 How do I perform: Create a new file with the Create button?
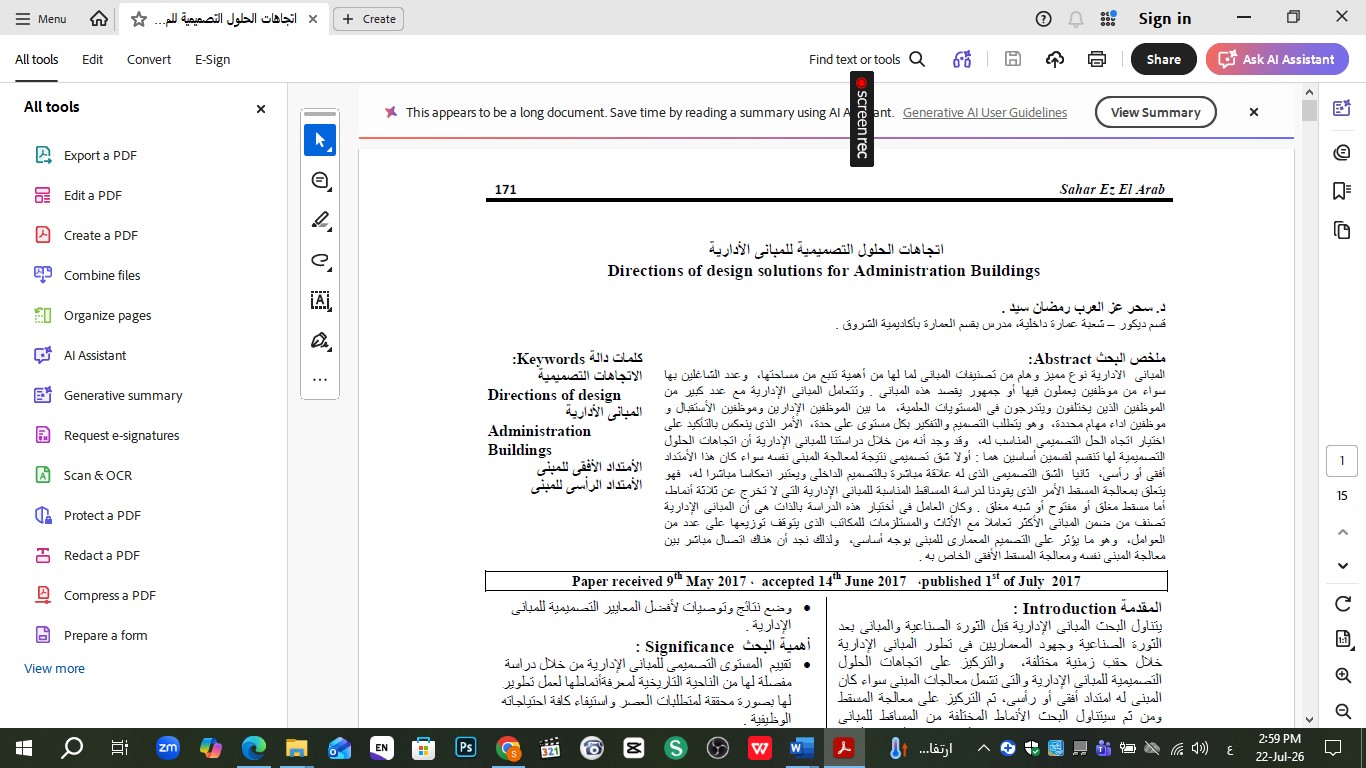pyautogui.click(x=369, y=19)
